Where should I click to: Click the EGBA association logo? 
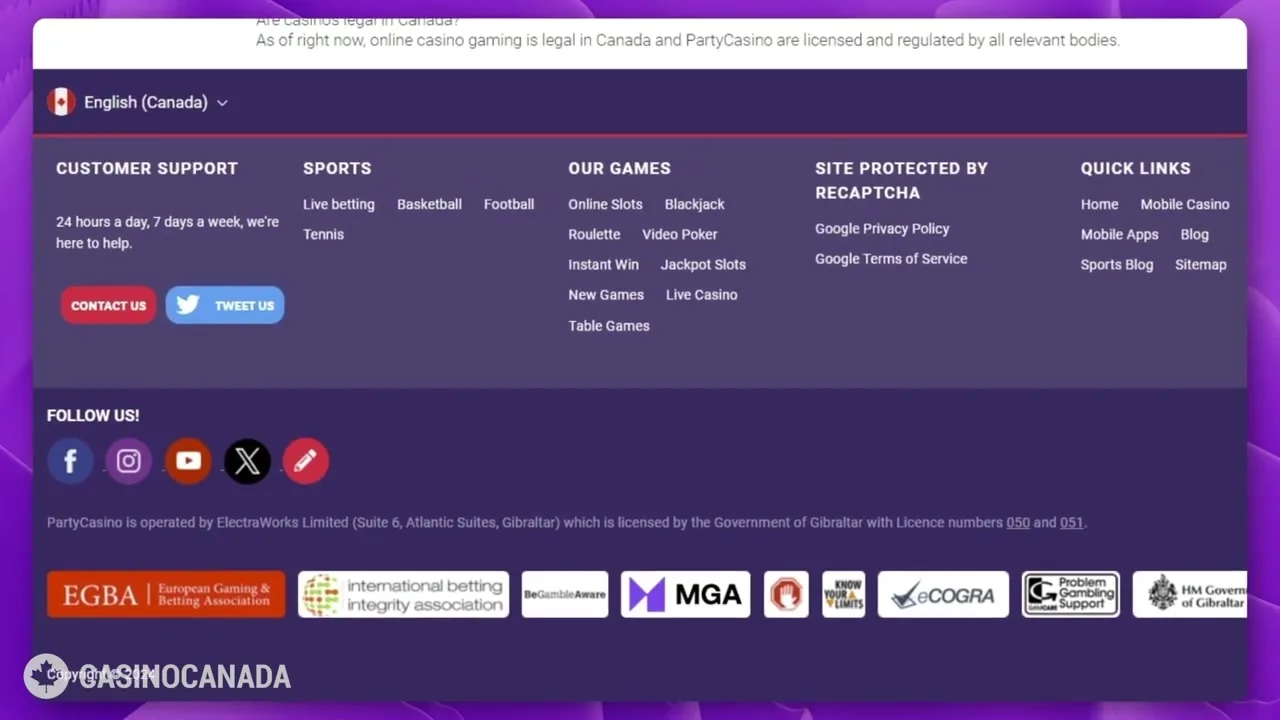pyautogui.click(x=166, y=594)
